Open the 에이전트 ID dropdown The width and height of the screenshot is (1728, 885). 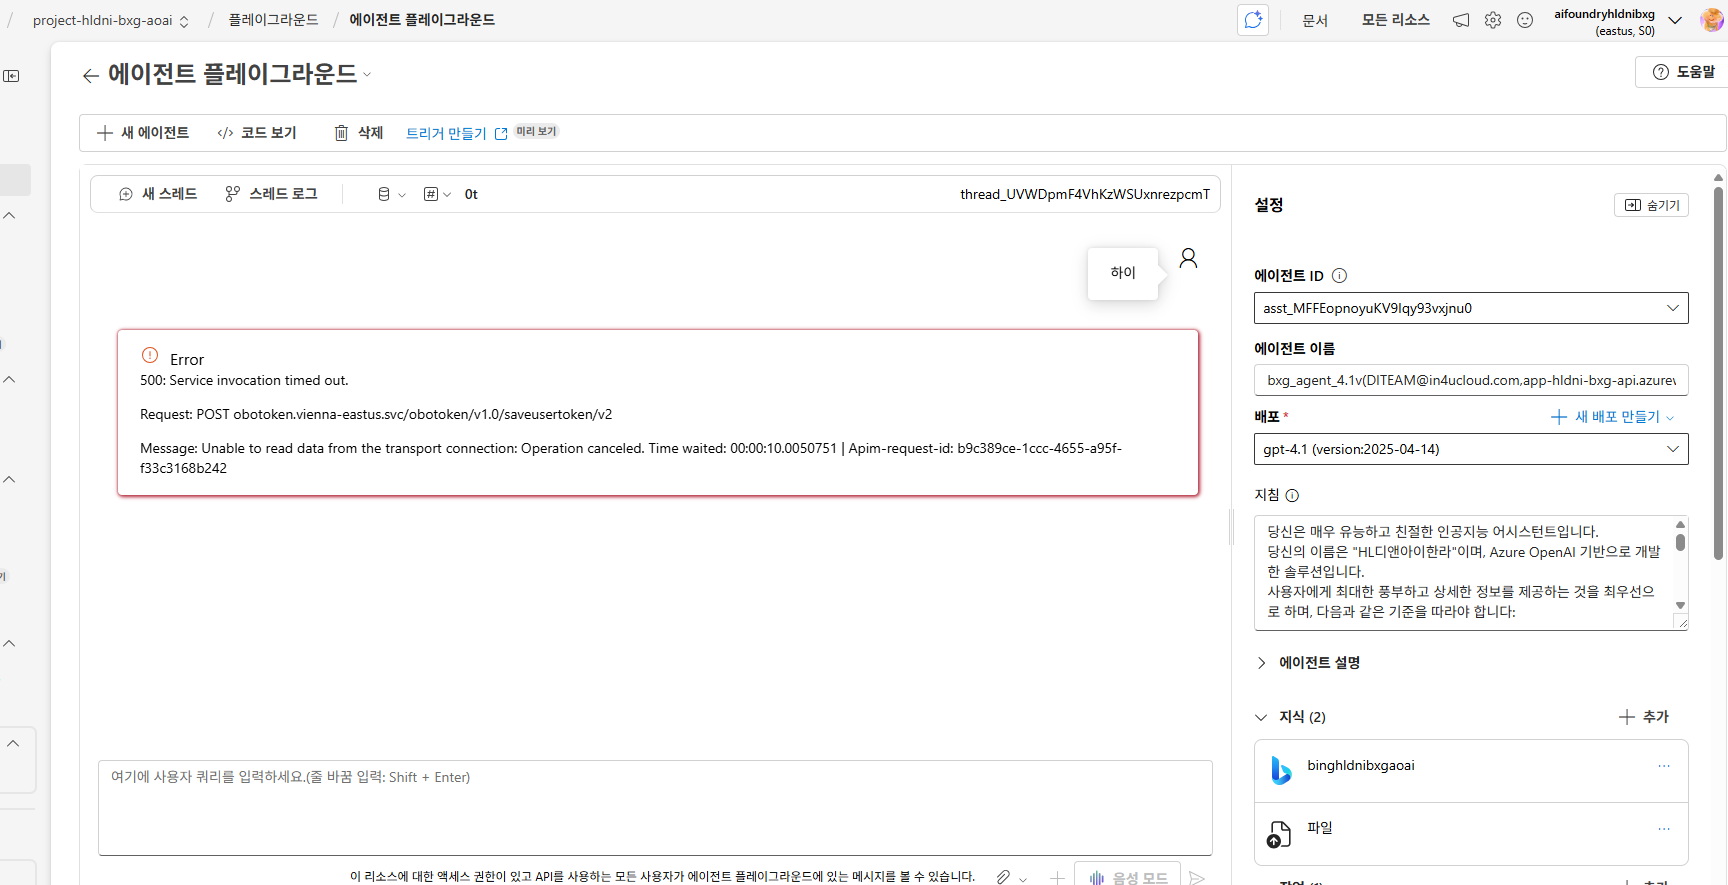(x=1471, y=308)
